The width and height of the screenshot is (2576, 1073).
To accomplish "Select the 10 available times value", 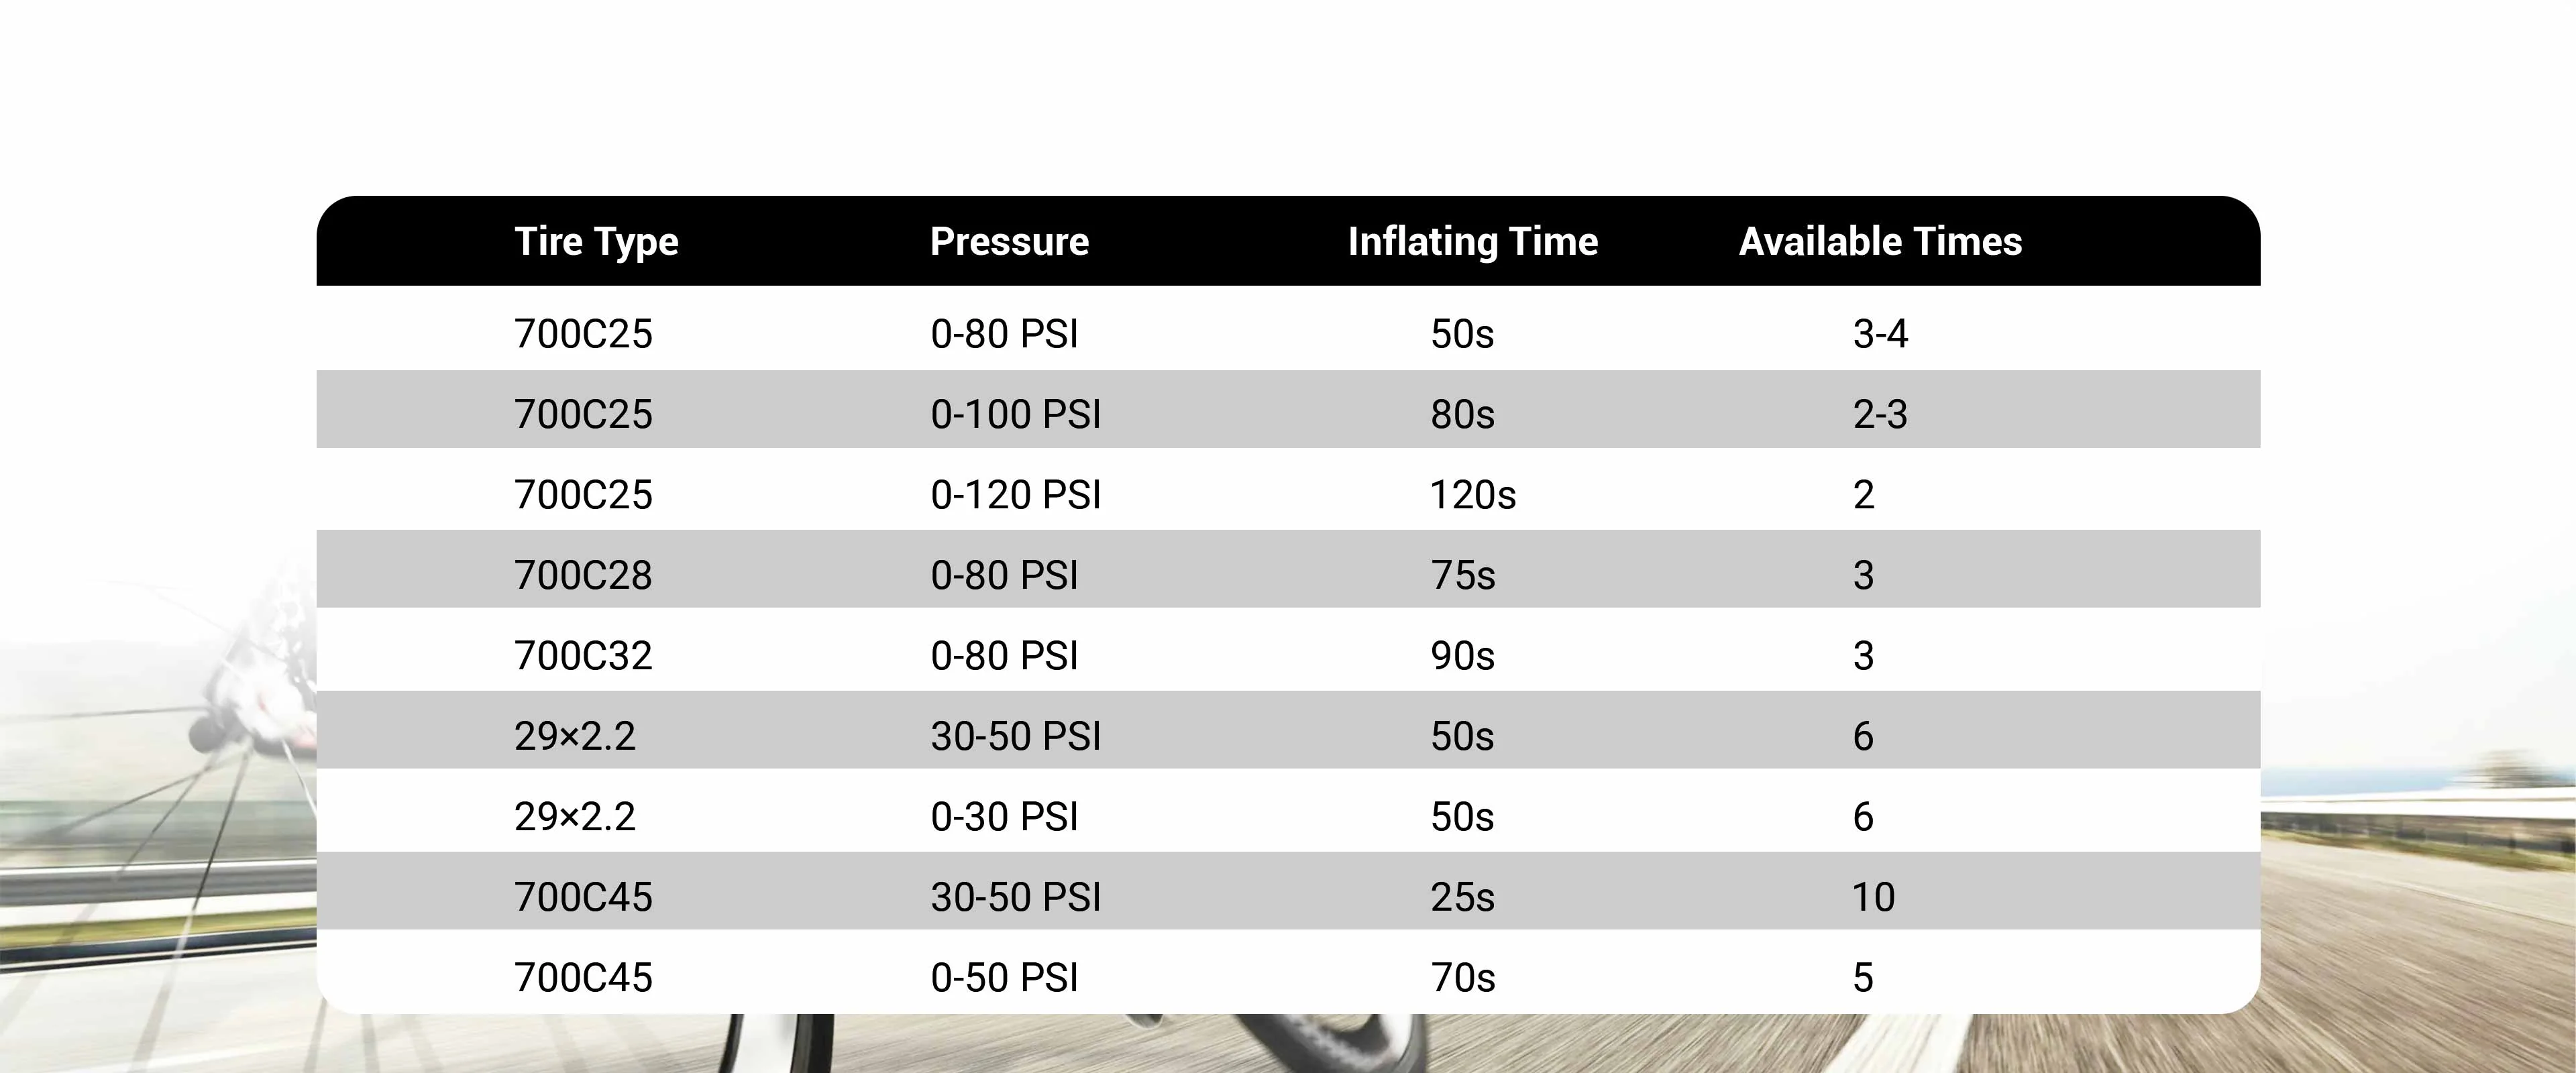I will [1873, 897].
